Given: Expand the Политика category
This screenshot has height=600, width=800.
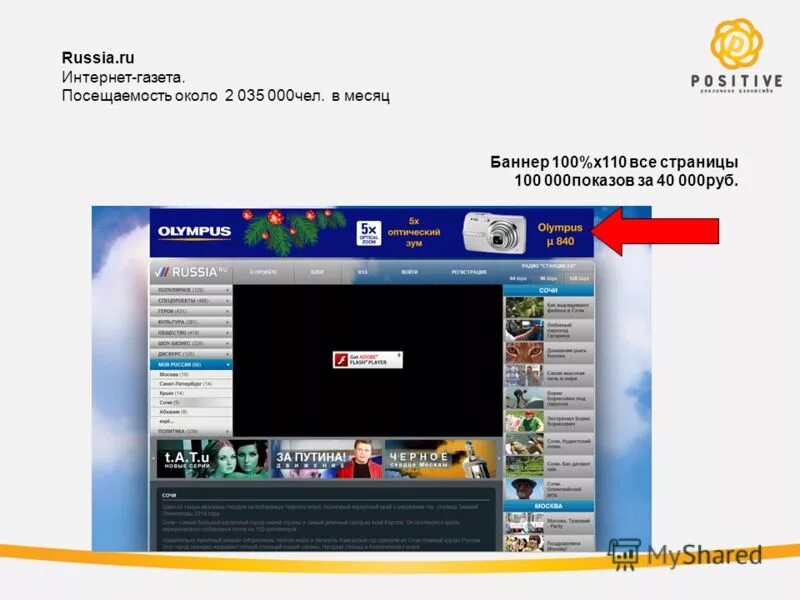Looking at the screenshot, I should tap(191, 432).
